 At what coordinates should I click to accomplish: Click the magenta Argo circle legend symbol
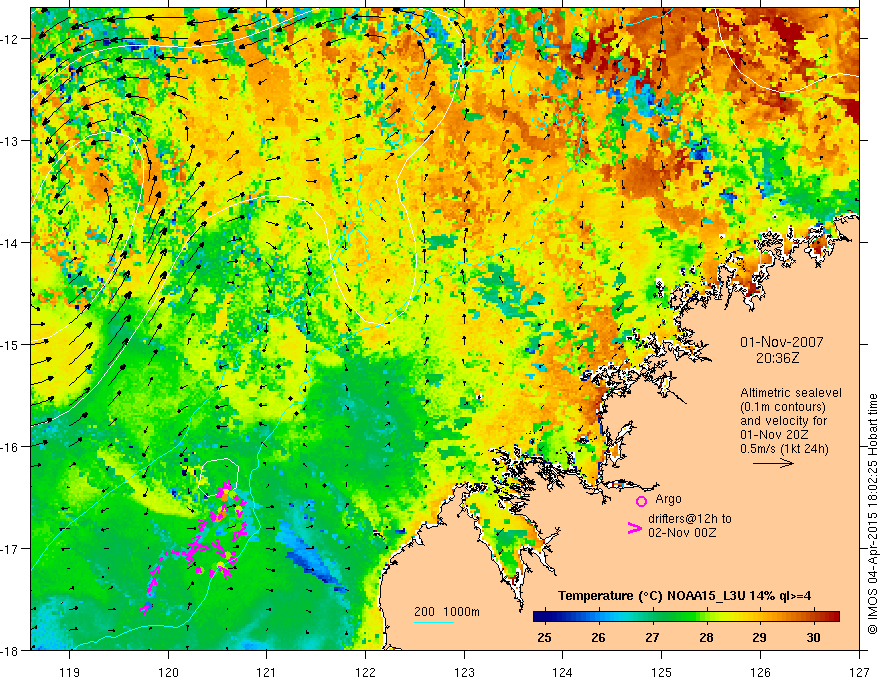coord(641,501)
